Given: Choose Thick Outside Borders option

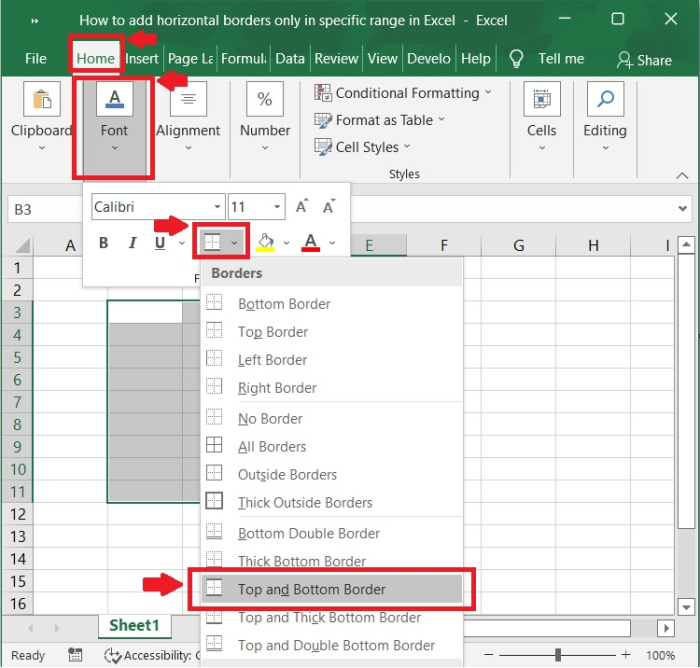Looking at the screenshot, I should click(x=332, y=502).
